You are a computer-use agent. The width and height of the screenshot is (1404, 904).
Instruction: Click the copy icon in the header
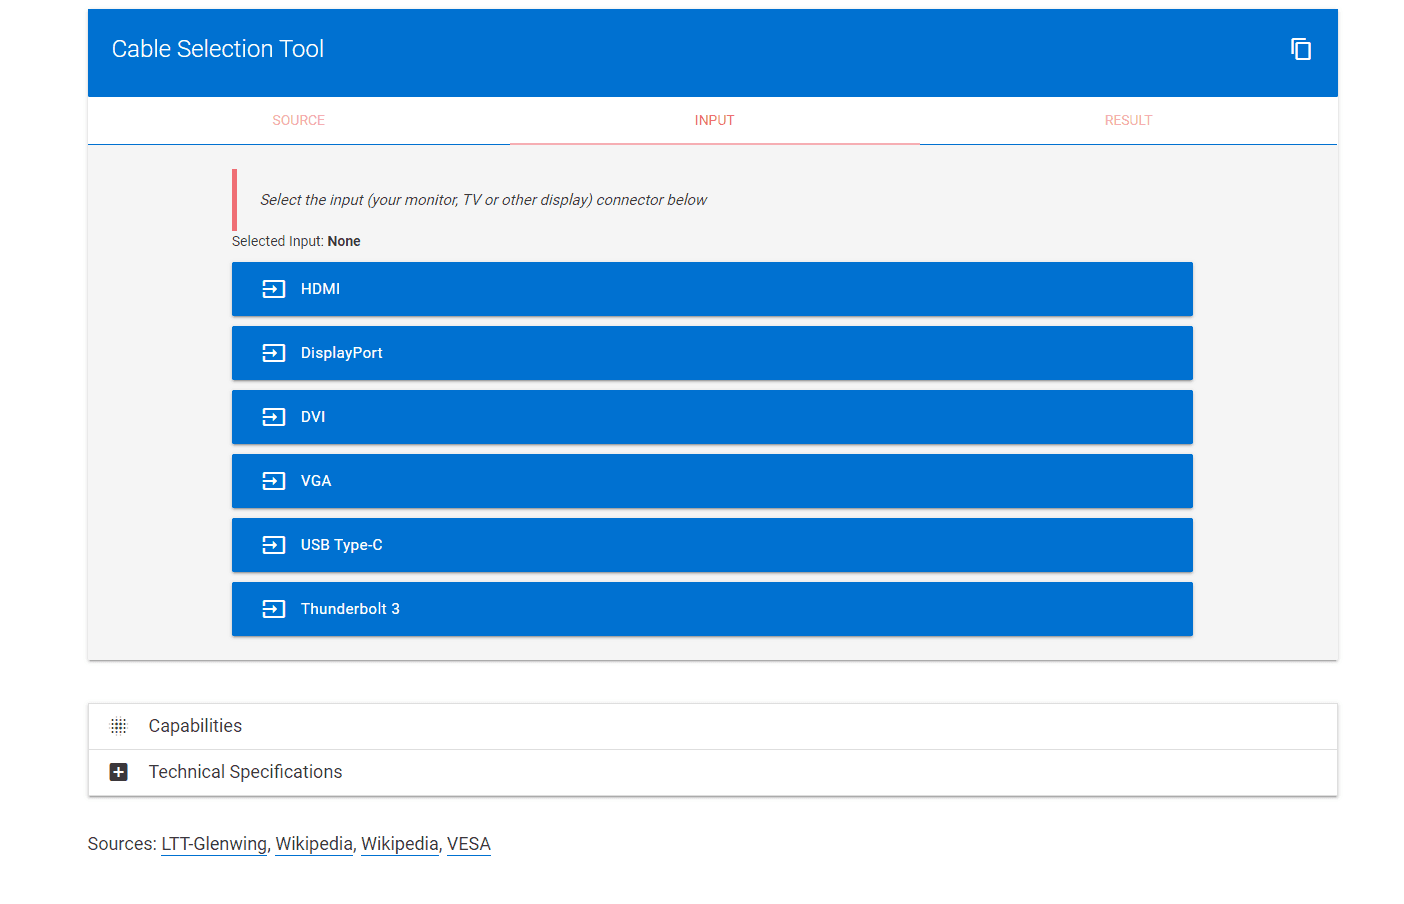click(1300, 49)
